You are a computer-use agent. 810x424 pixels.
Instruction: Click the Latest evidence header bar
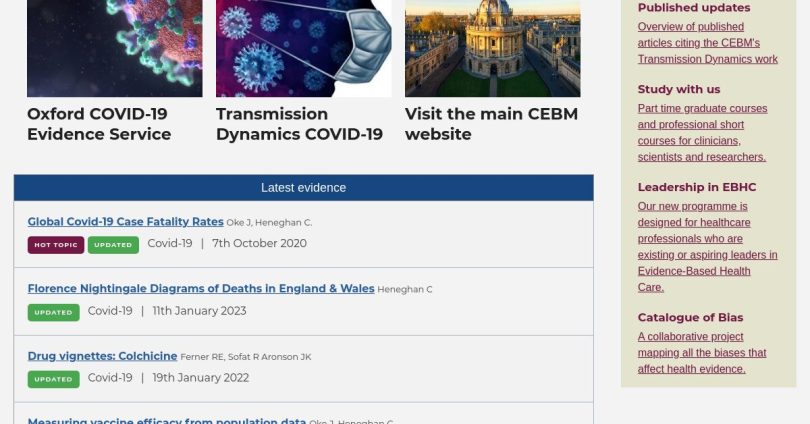tap(303, 188)
